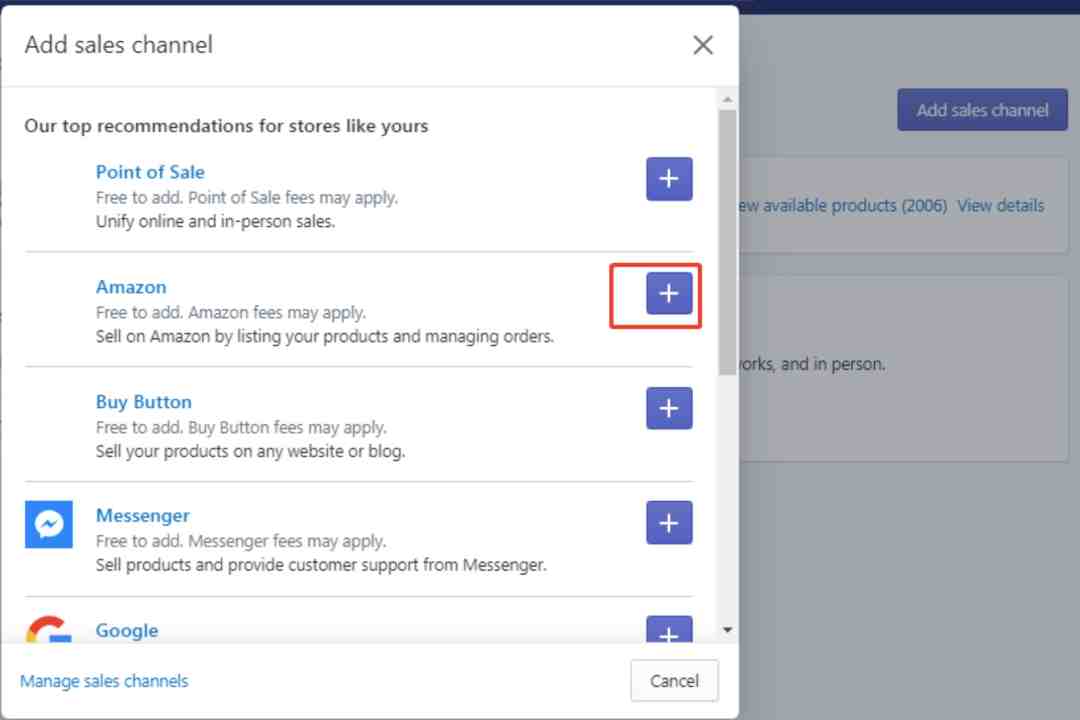This screenshot has height=720, width=1080.
Task: Click the dialog scrollbar down arrow
Action: pos(727,630)
